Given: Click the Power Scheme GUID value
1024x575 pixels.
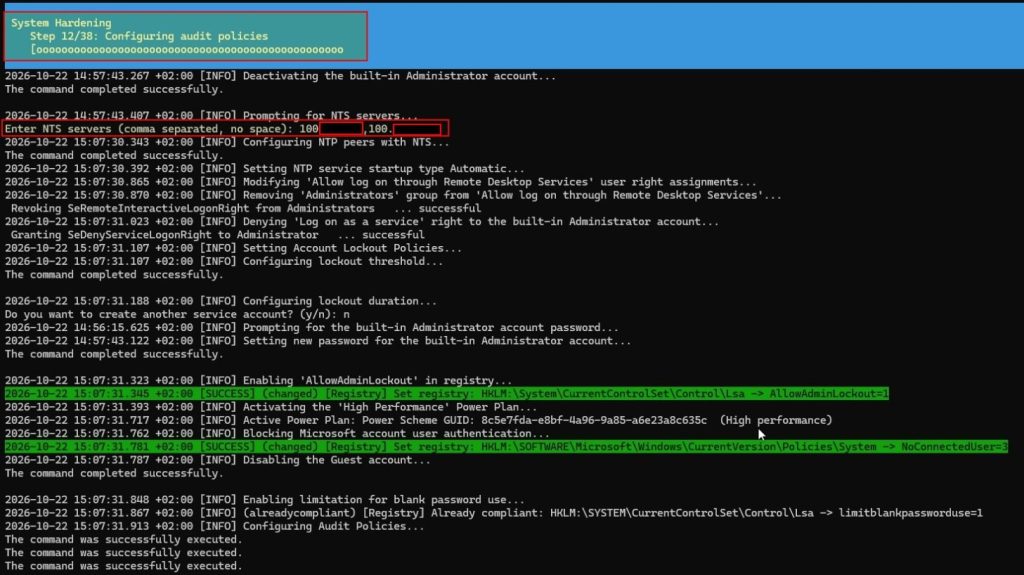Looking at the screenshot, I should coord(594,420).
